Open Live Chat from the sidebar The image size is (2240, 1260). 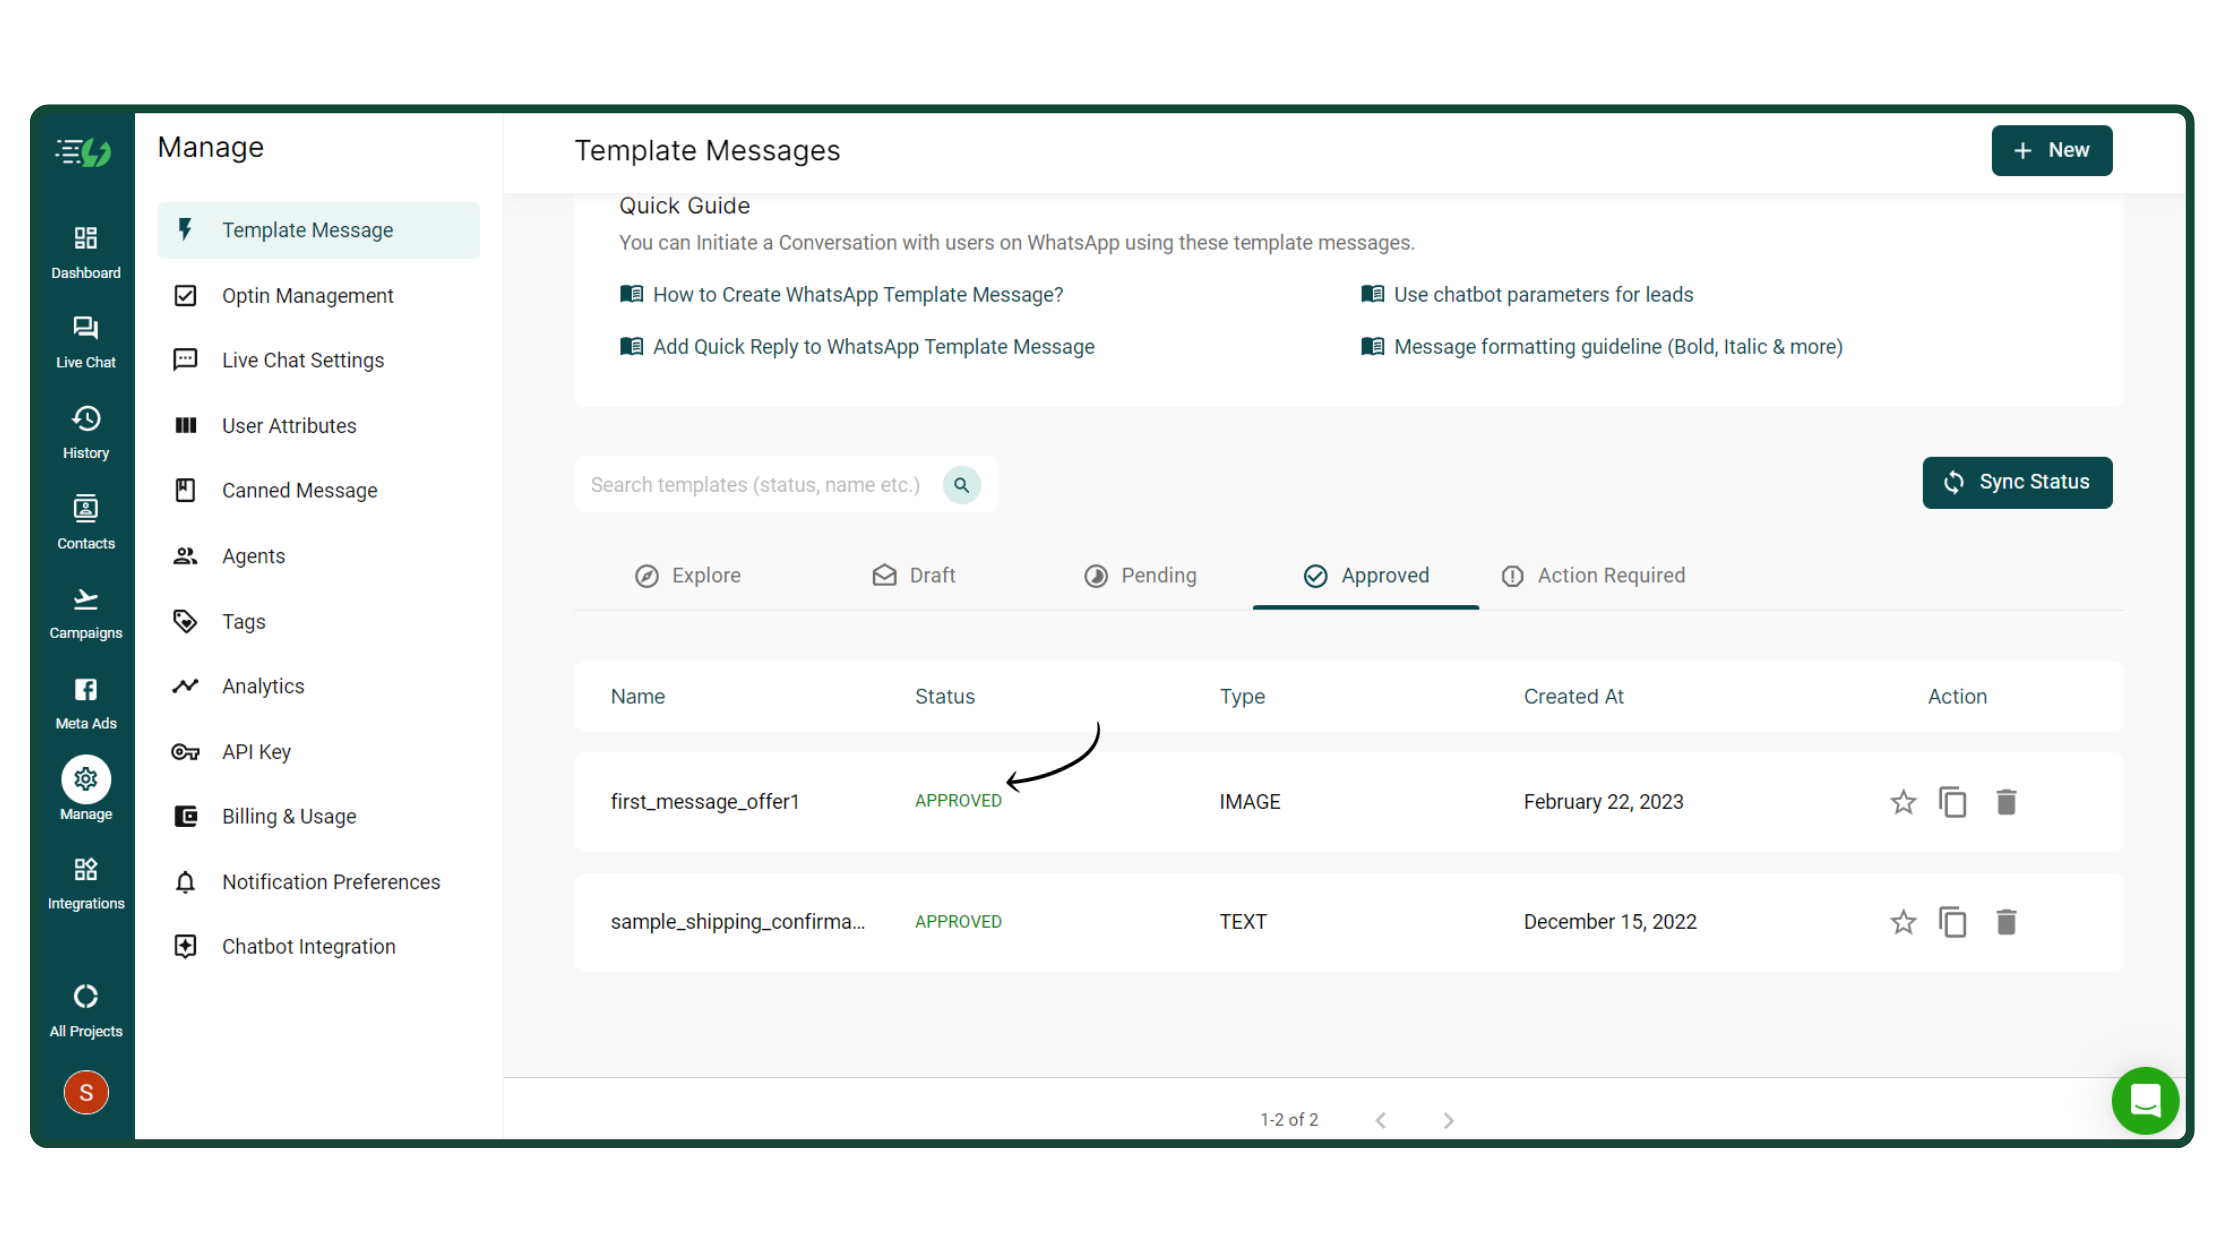pos(86,342)
